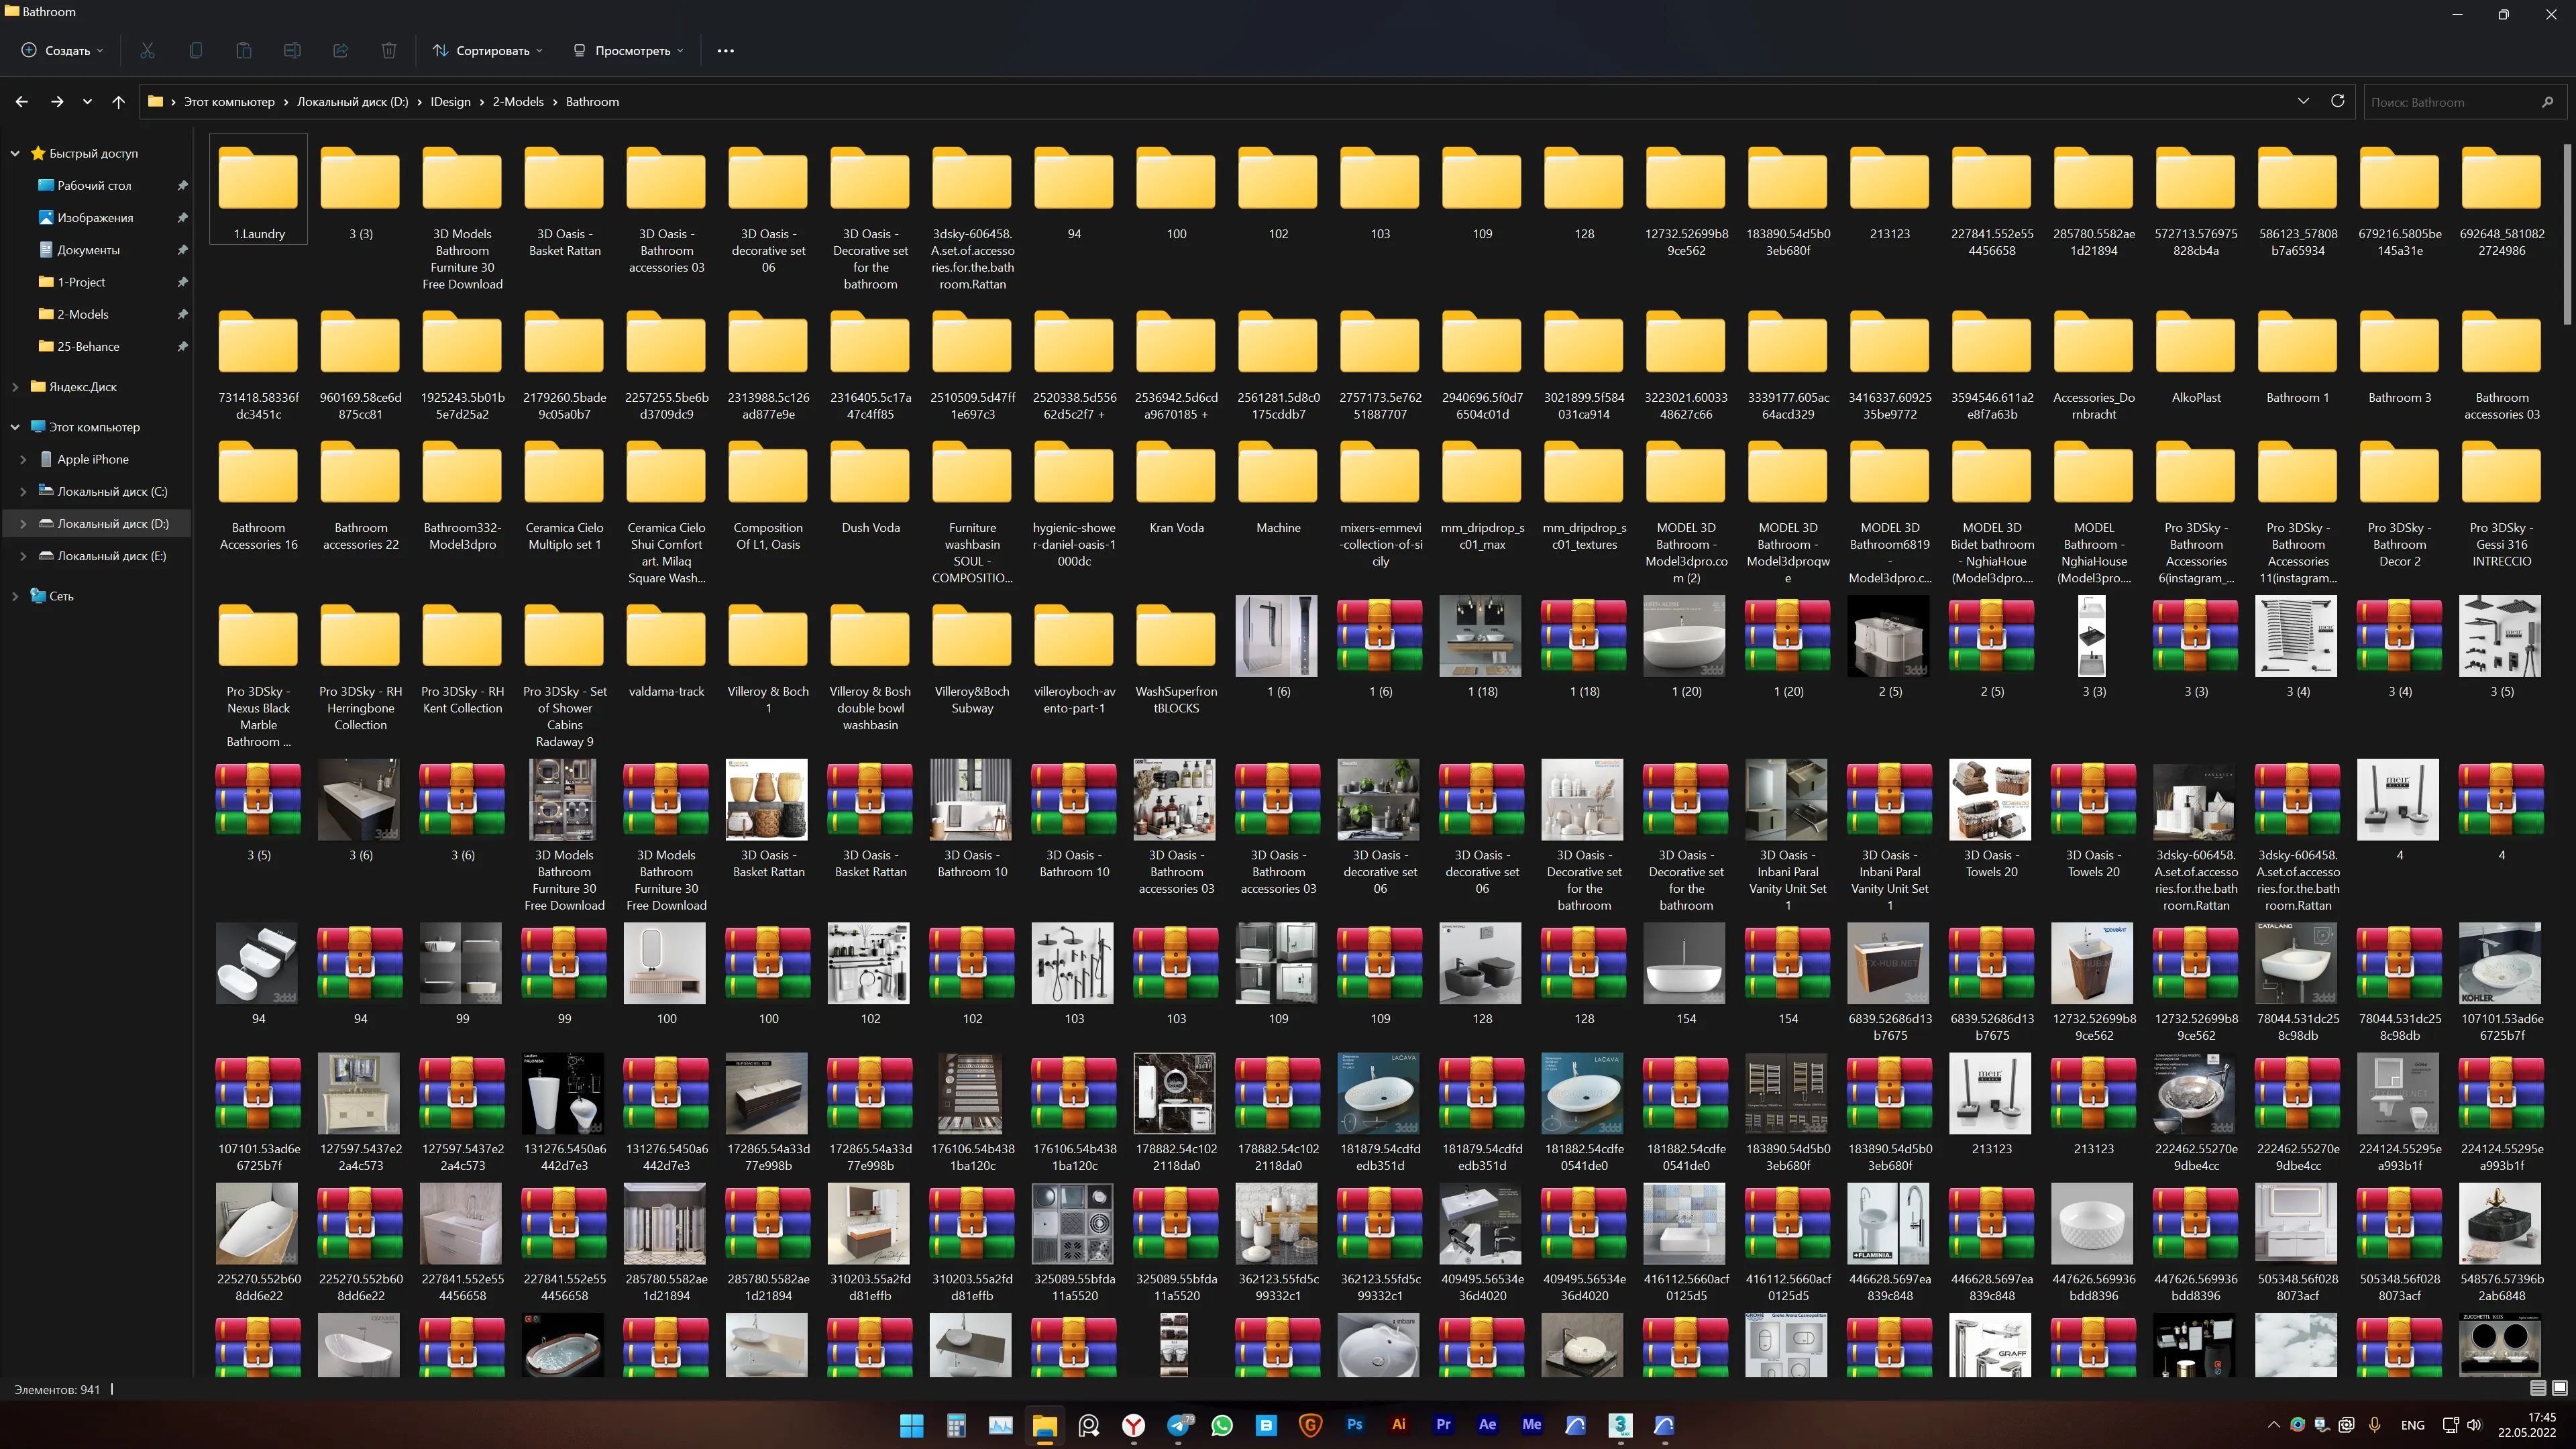Viewport: 2576px width, 1449px height.
Task: Click the vertical scrollbar thumb
Action: (2567, 235)
